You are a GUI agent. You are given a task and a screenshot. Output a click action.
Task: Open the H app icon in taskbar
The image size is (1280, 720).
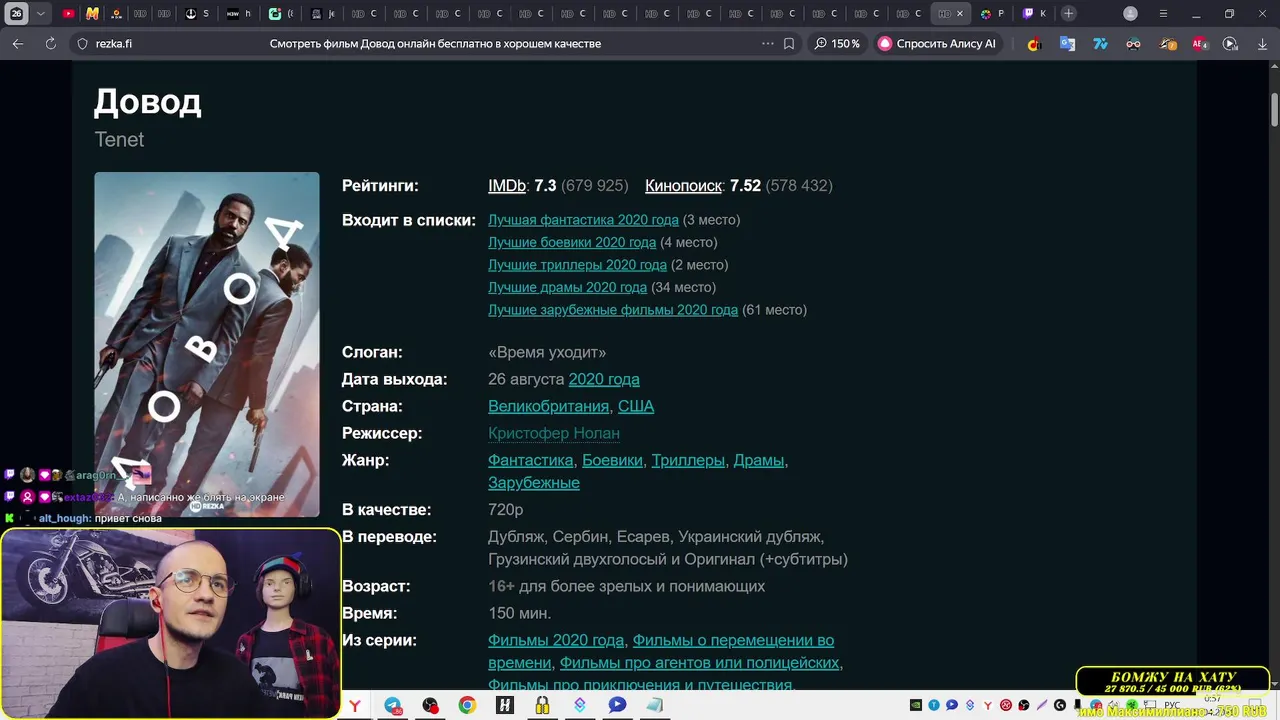(x=505, y=705)
